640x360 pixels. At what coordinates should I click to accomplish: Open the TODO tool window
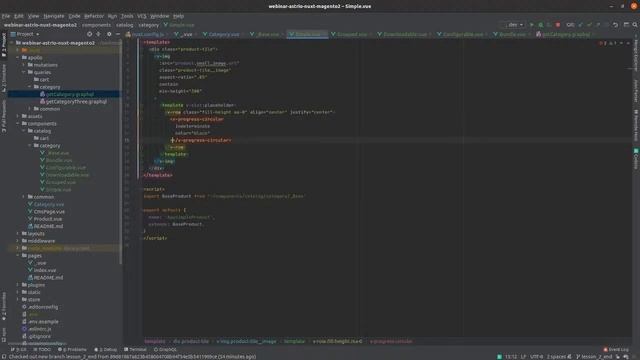(x=42, y=350)
